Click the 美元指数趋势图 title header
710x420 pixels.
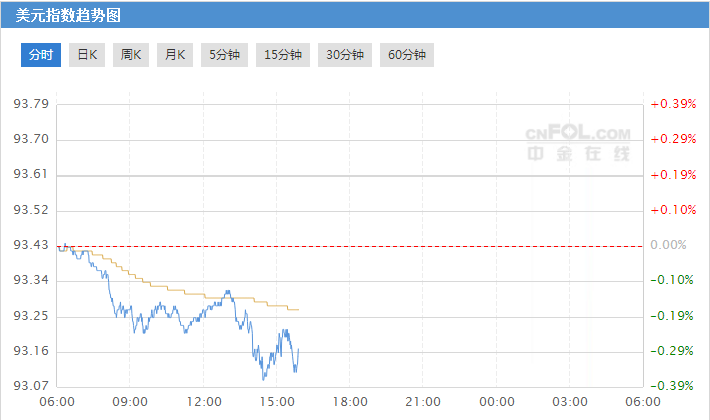68,15
